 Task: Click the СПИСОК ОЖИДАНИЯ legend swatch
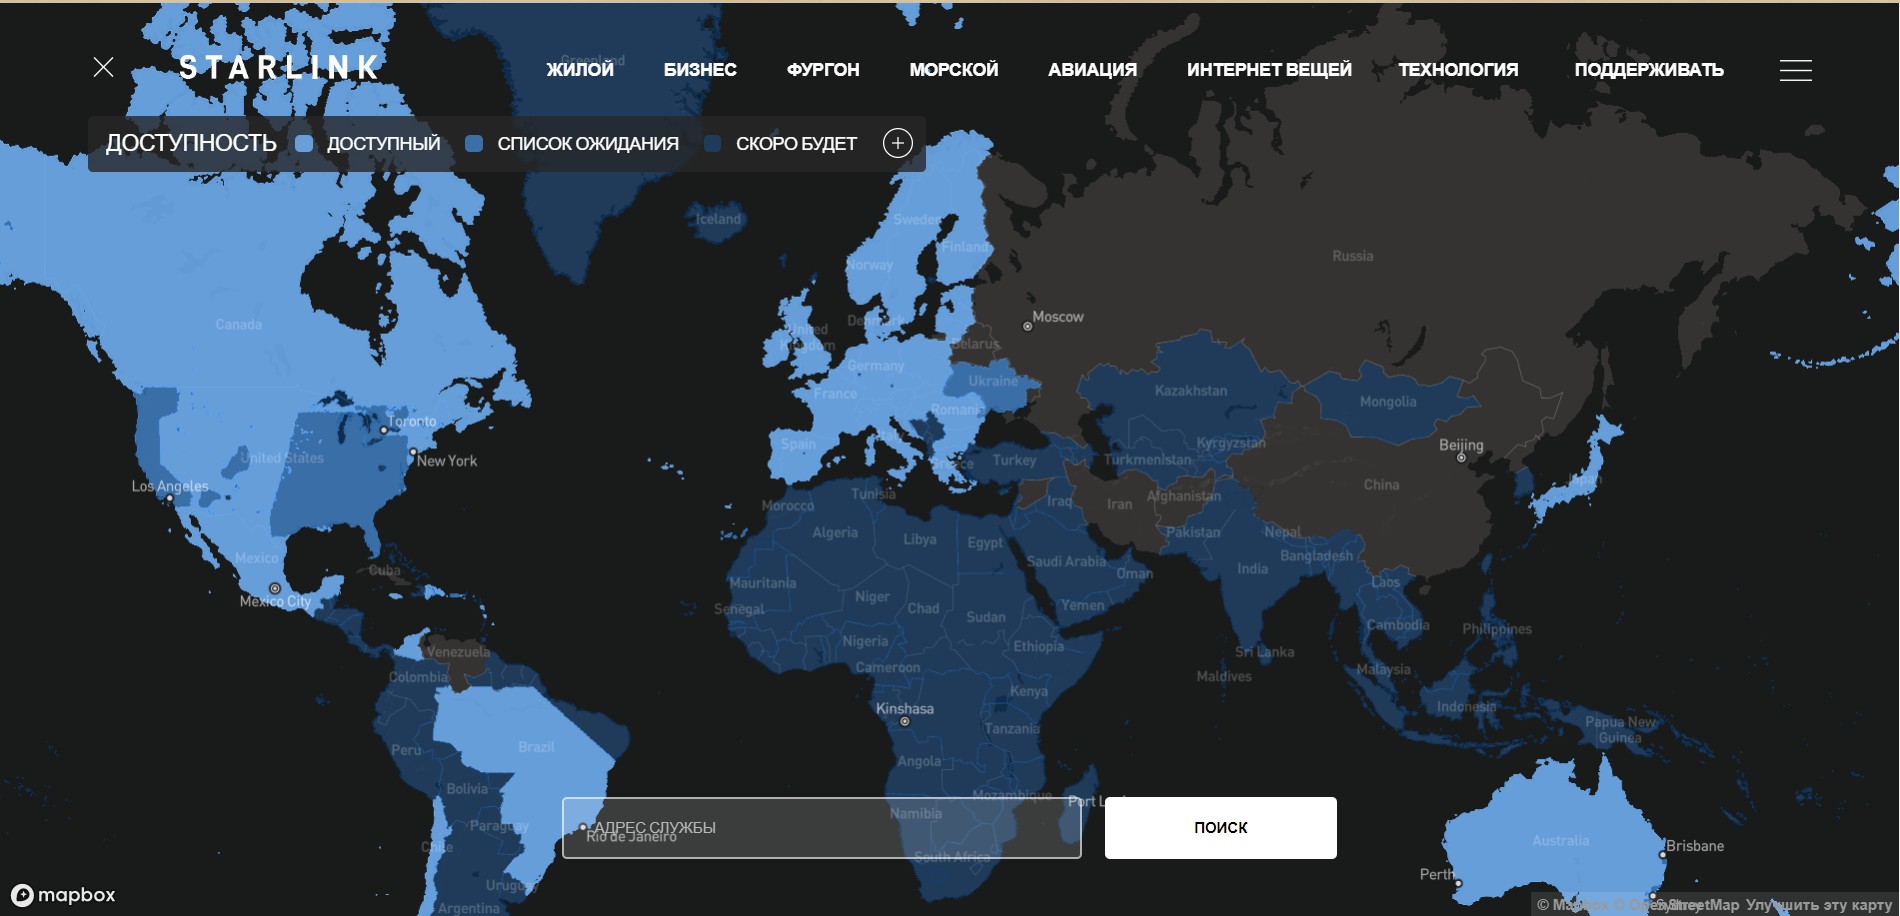coord(475,144)
